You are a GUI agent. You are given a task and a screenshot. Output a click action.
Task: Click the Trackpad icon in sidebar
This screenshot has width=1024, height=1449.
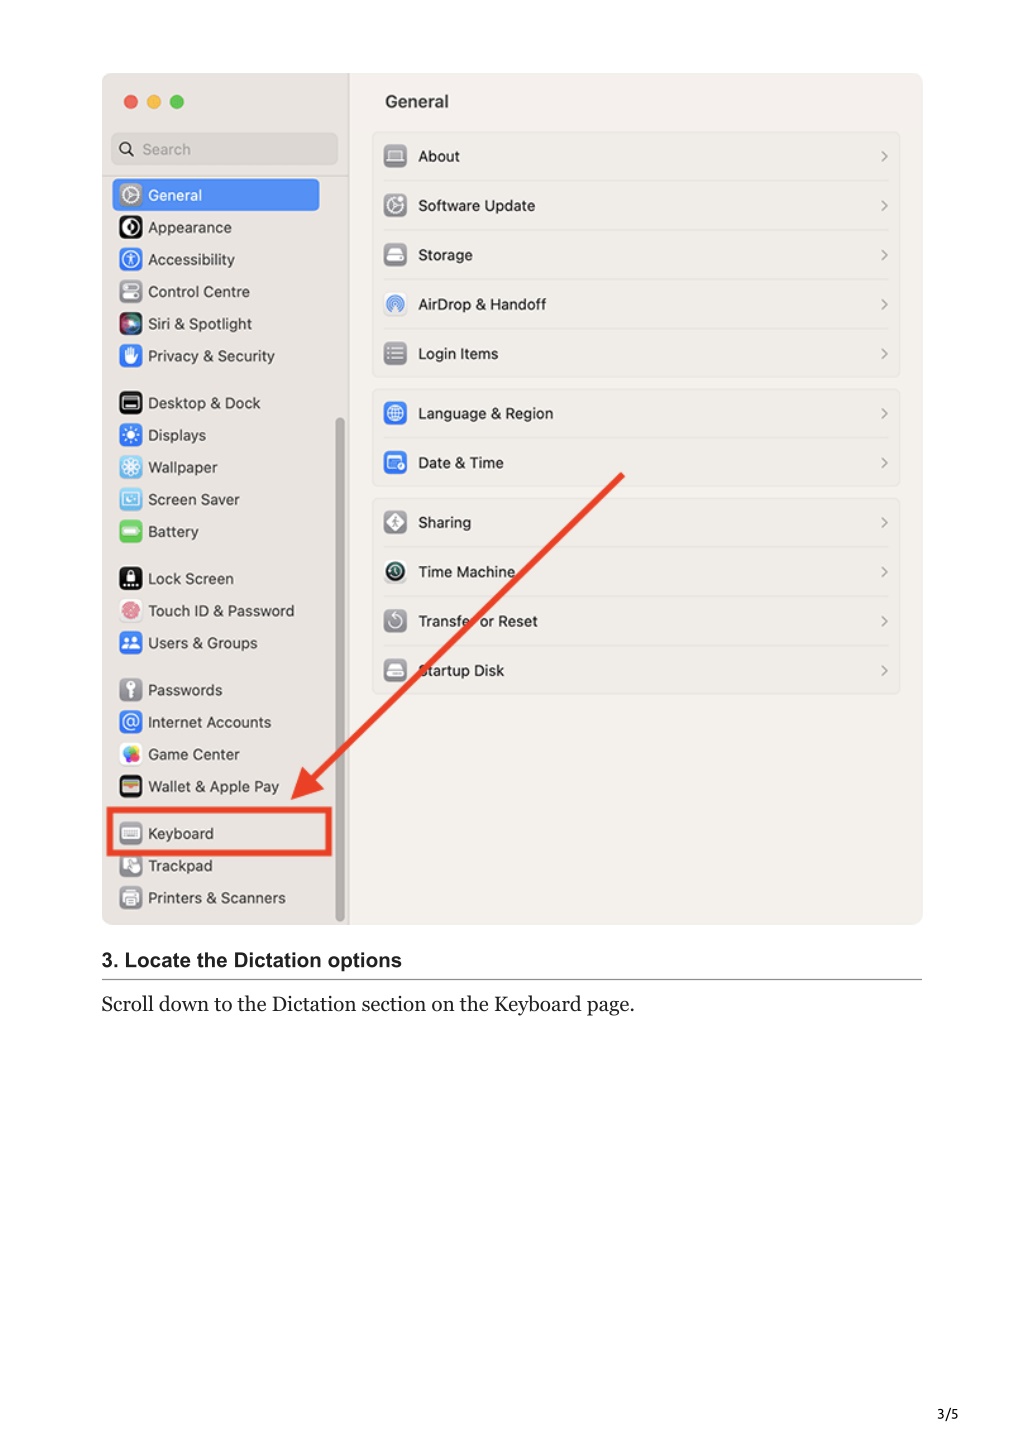131,866
